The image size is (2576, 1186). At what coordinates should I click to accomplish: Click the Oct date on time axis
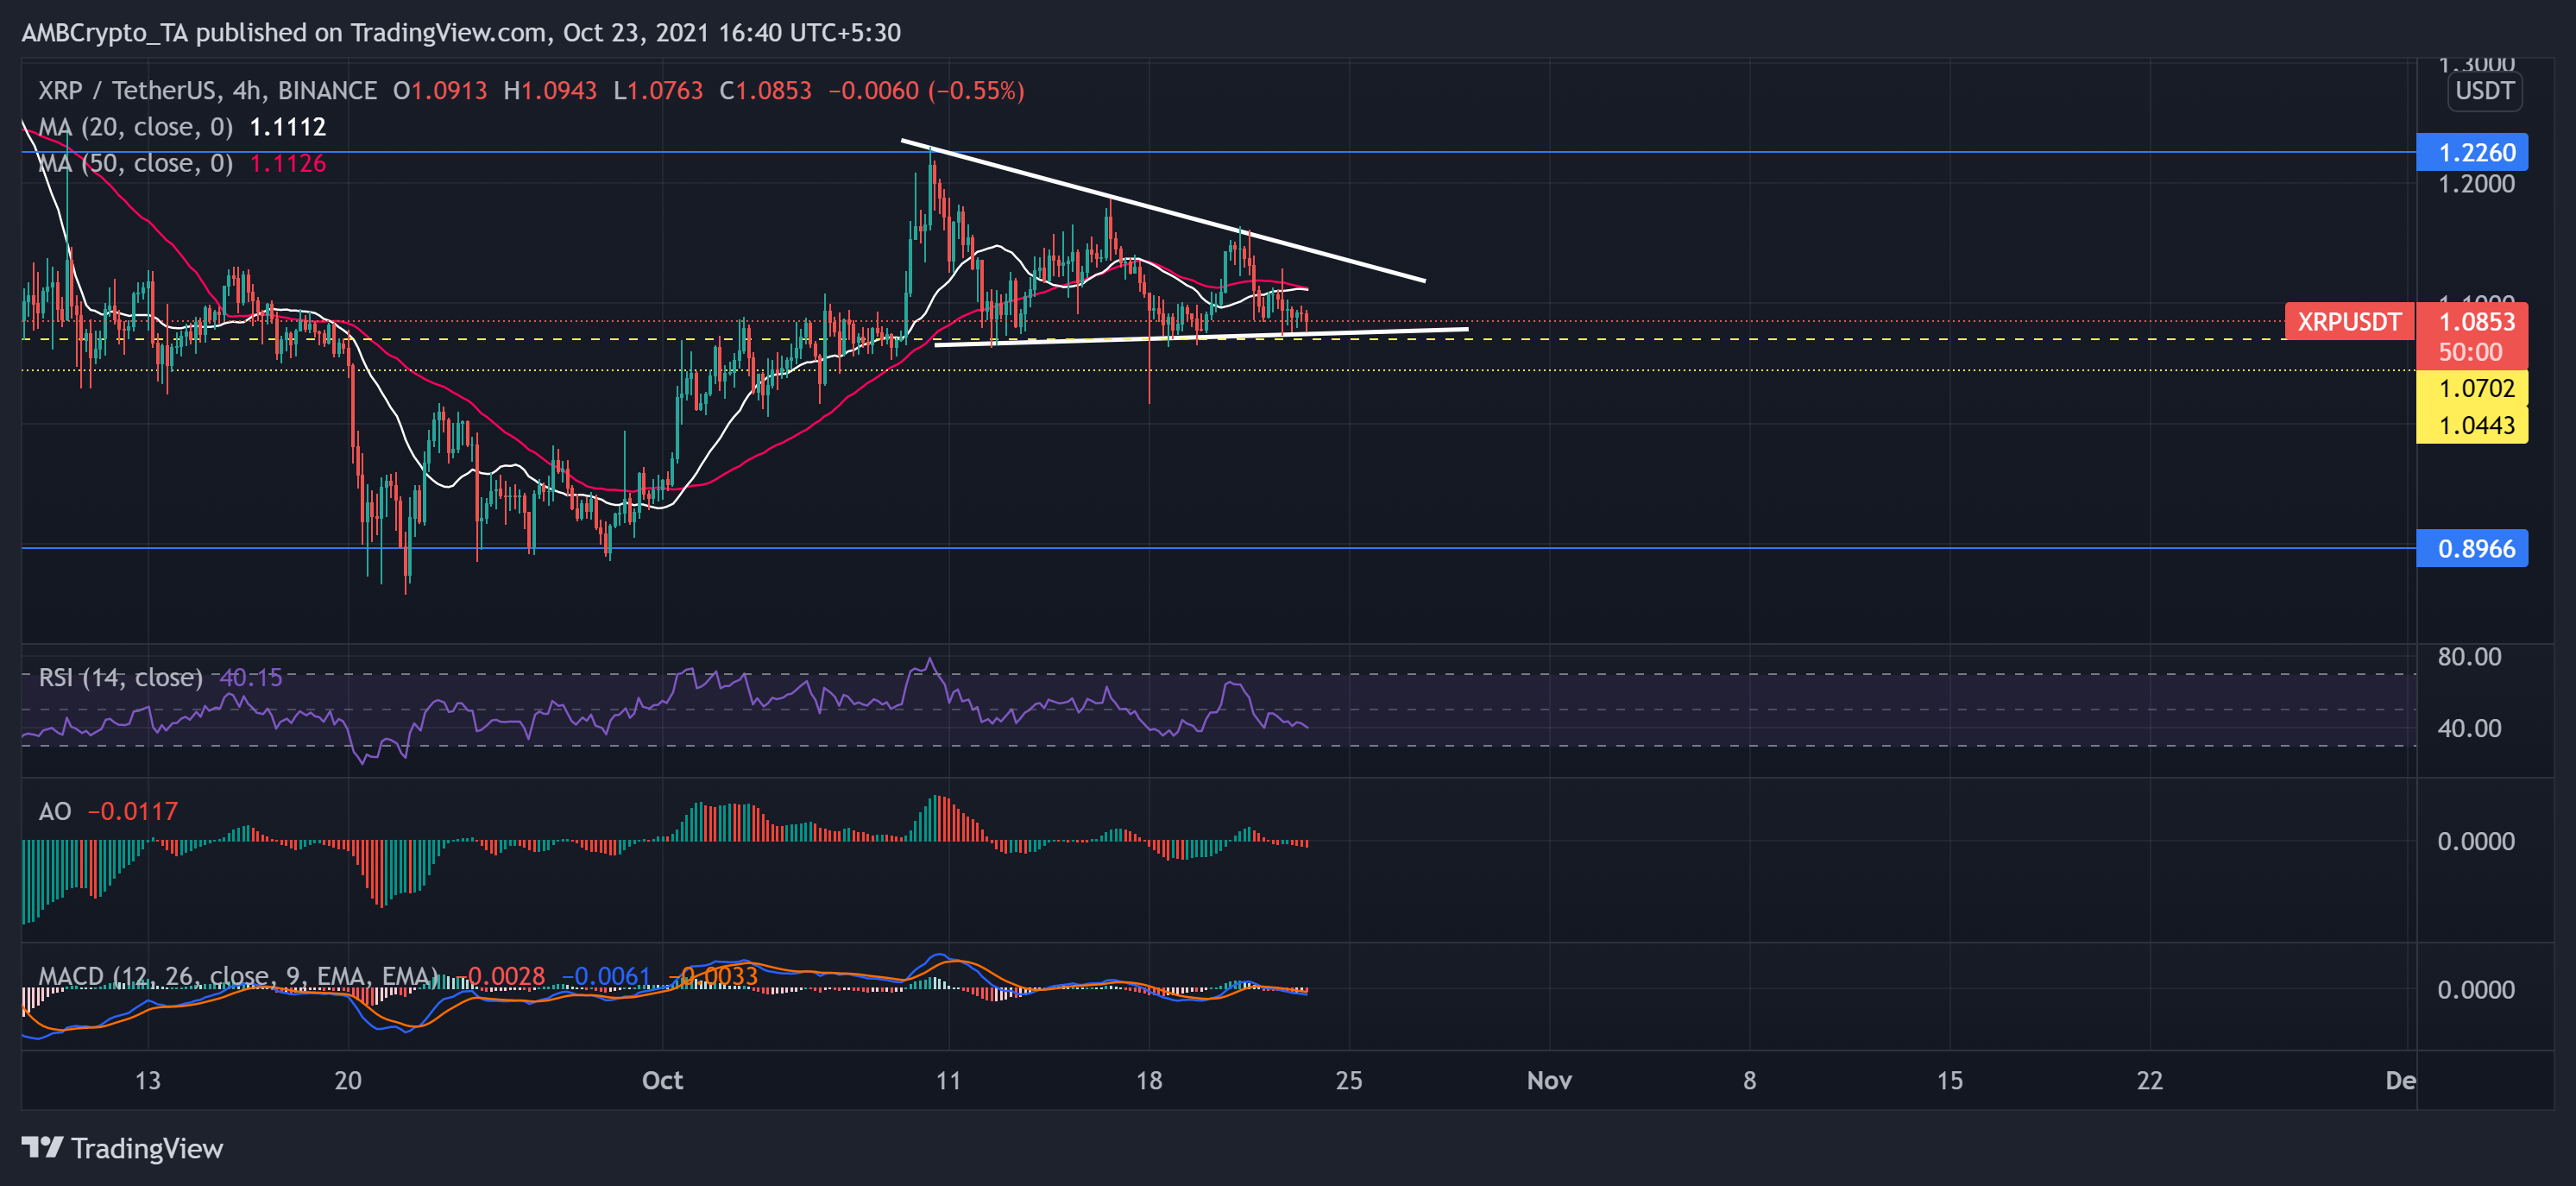[x=662, y=1080]
